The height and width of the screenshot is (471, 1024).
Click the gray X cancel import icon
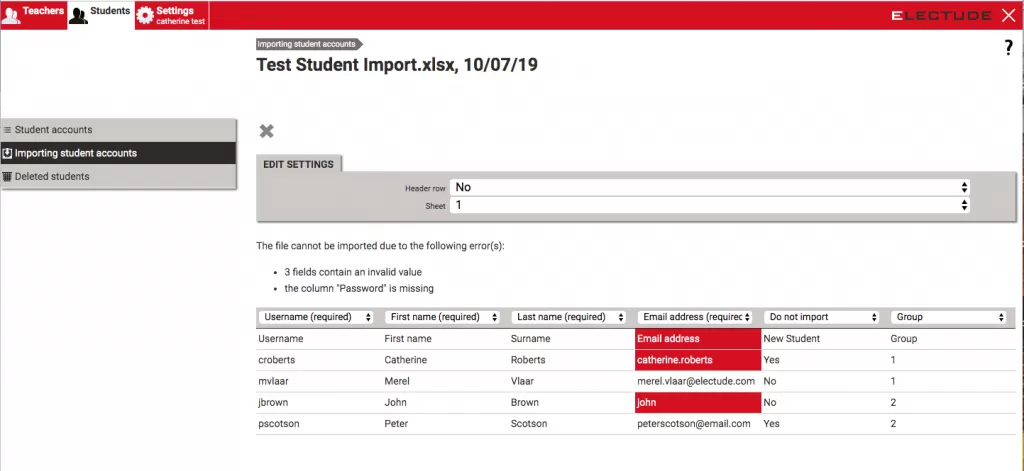(266, 131)
